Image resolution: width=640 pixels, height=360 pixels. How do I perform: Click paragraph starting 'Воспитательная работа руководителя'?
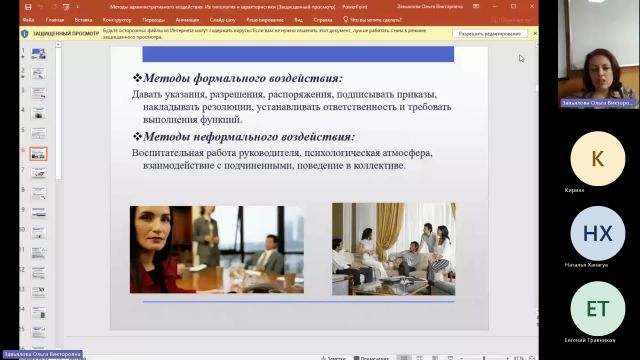click(282, 159)
